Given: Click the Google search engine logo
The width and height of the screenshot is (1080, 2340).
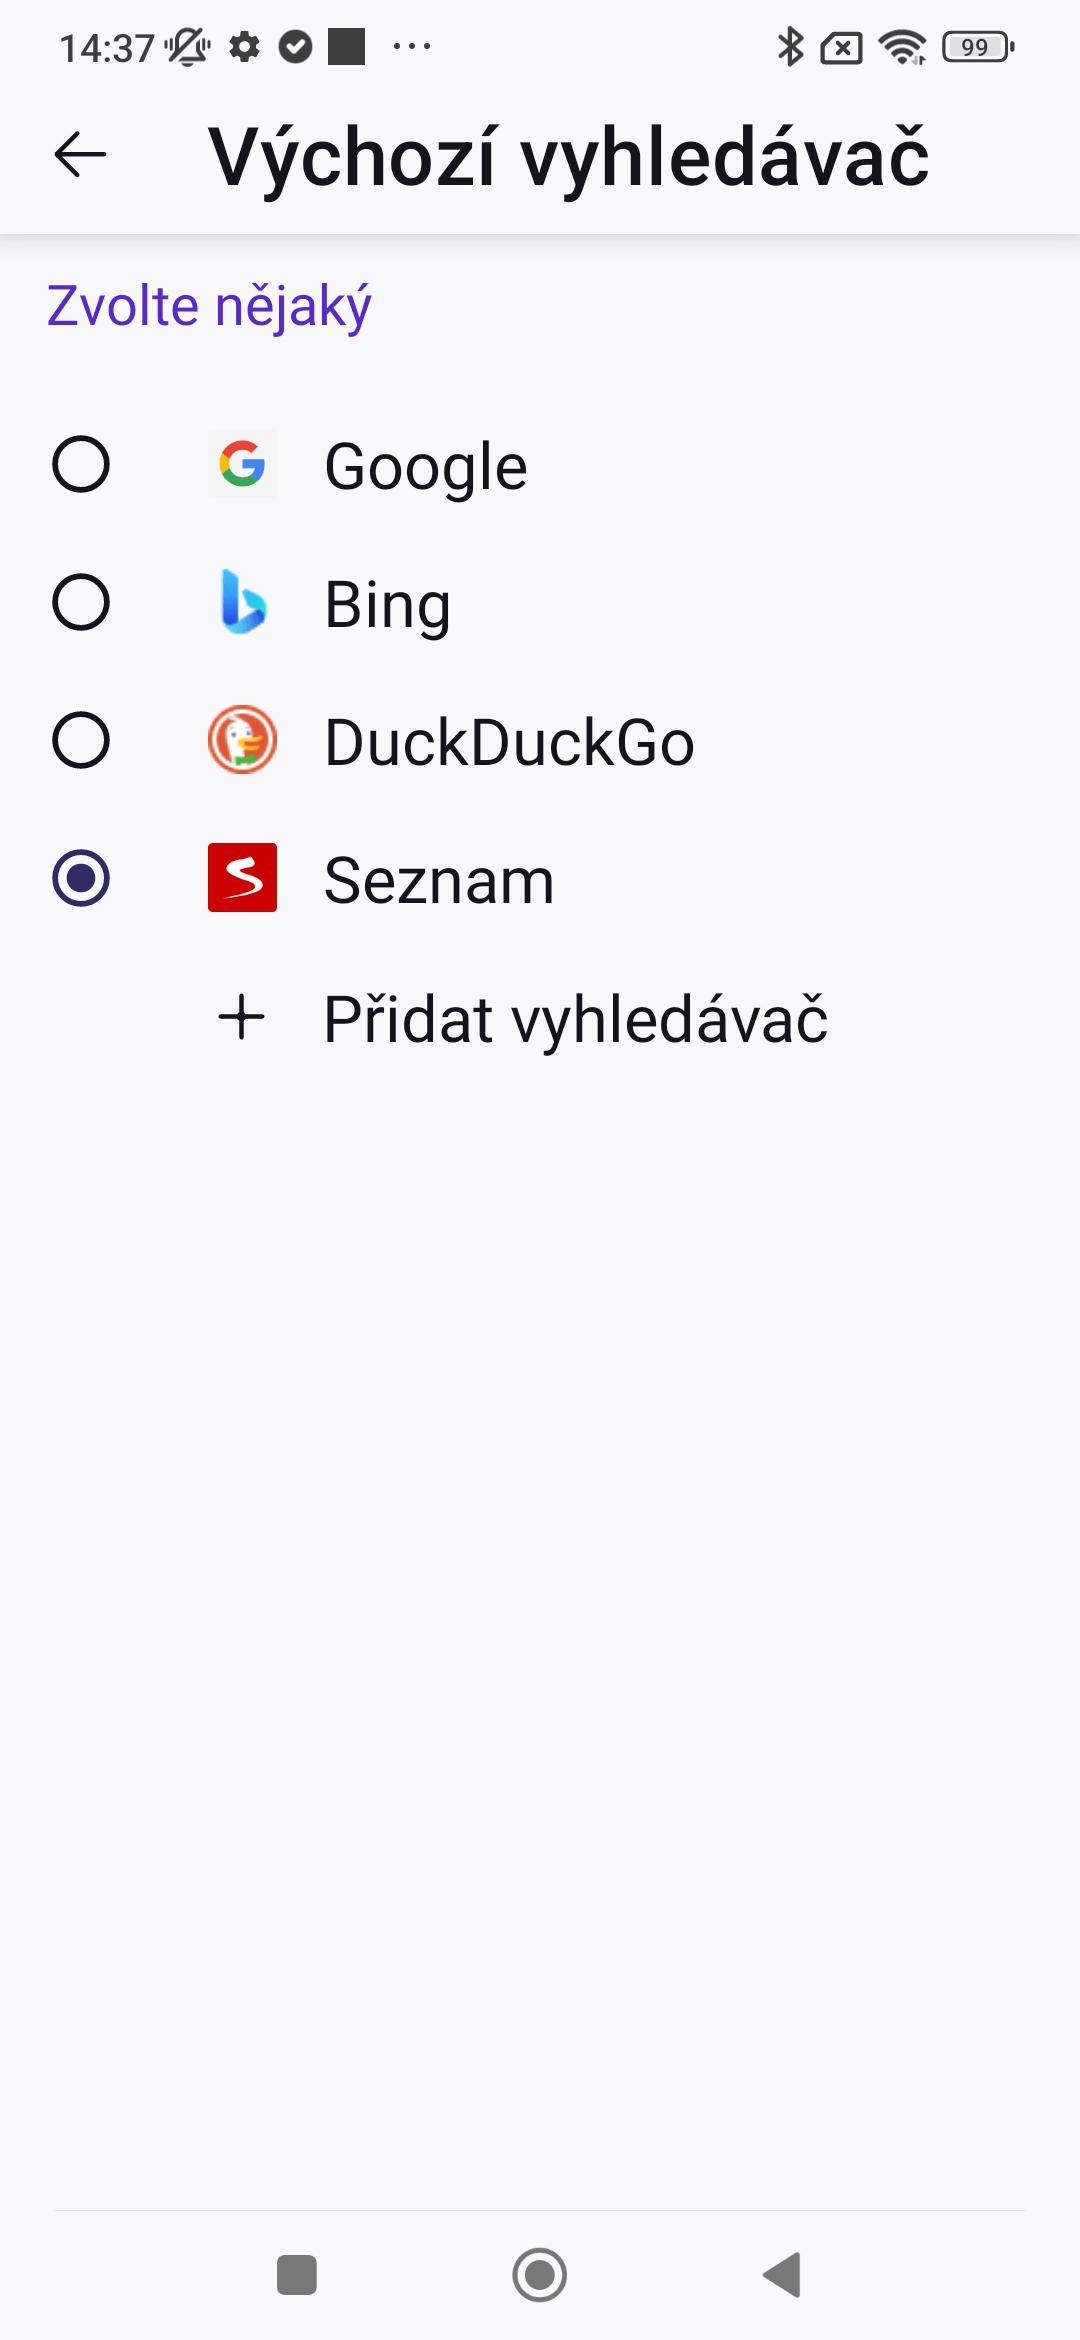Looking at the screenshot, I should [x=242, y=465].
